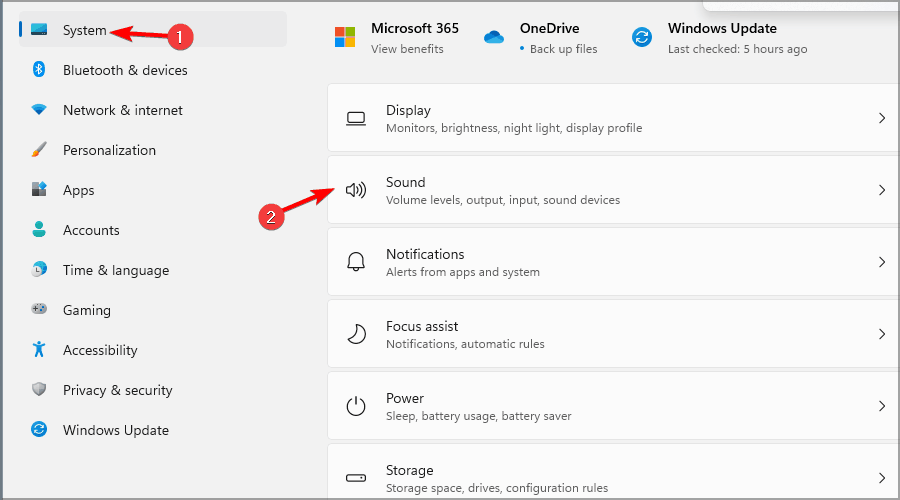Open Time & language settings

coord(116,270)
